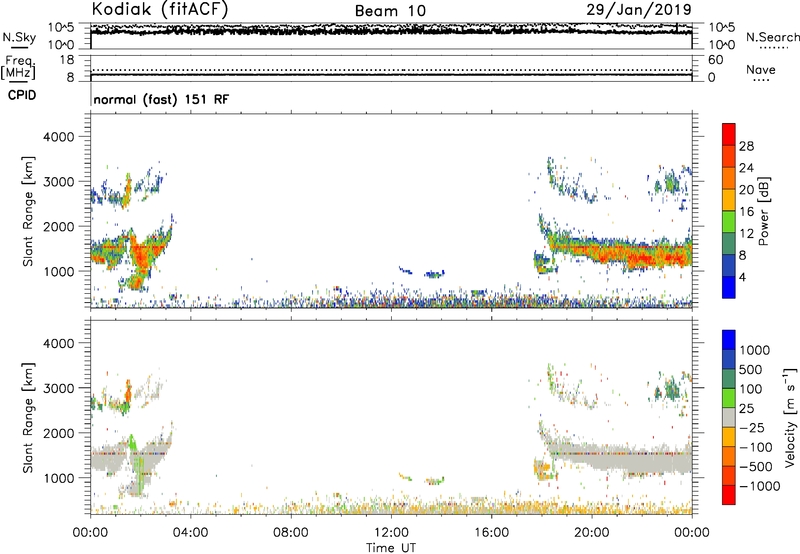Click the Velocity colorbar tick -25
The image size is (800, 554).
coord(754,427)
